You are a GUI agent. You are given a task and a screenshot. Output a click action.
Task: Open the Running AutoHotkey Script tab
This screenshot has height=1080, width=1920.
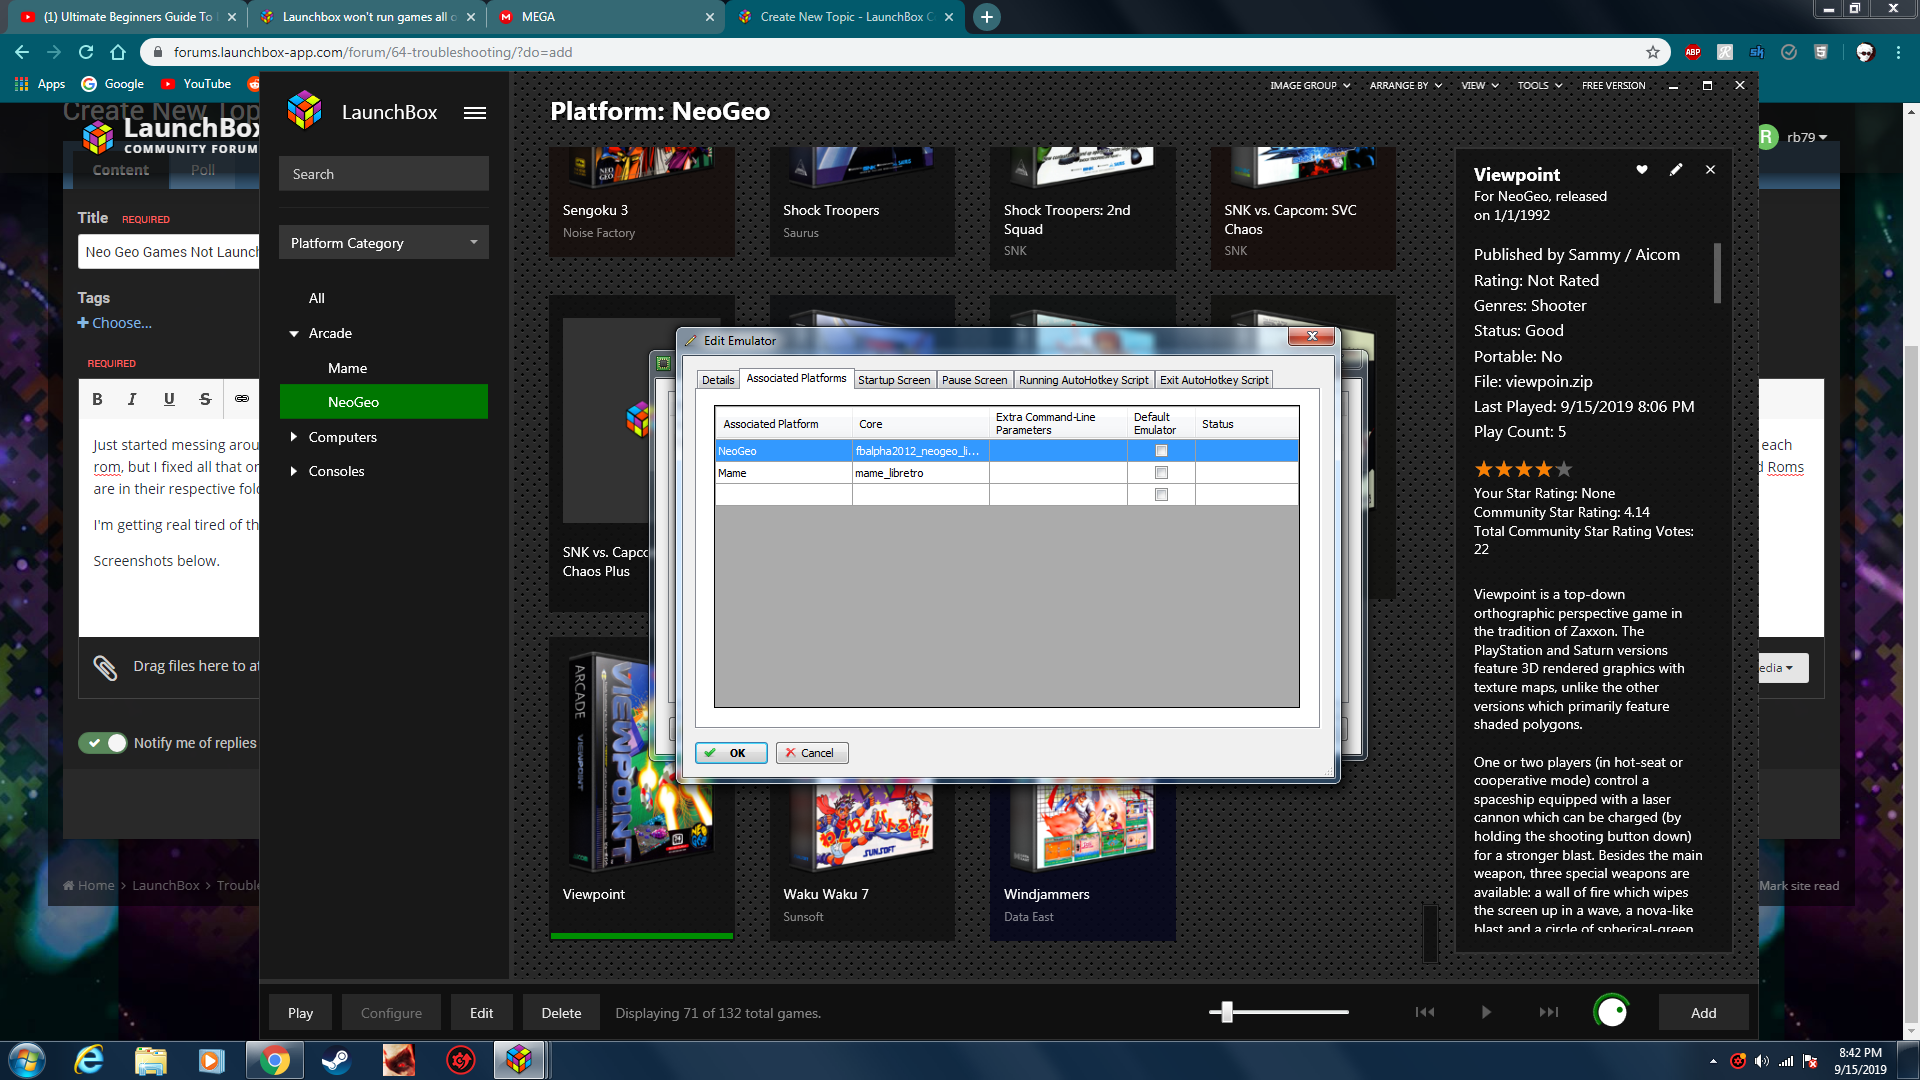1083,380
